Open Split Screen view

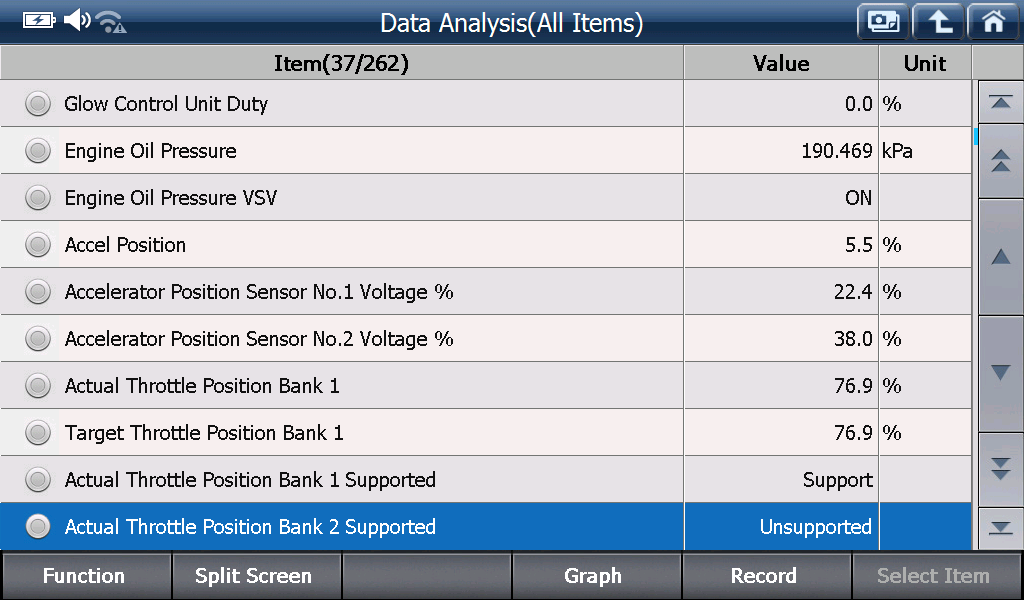point(255,576)
